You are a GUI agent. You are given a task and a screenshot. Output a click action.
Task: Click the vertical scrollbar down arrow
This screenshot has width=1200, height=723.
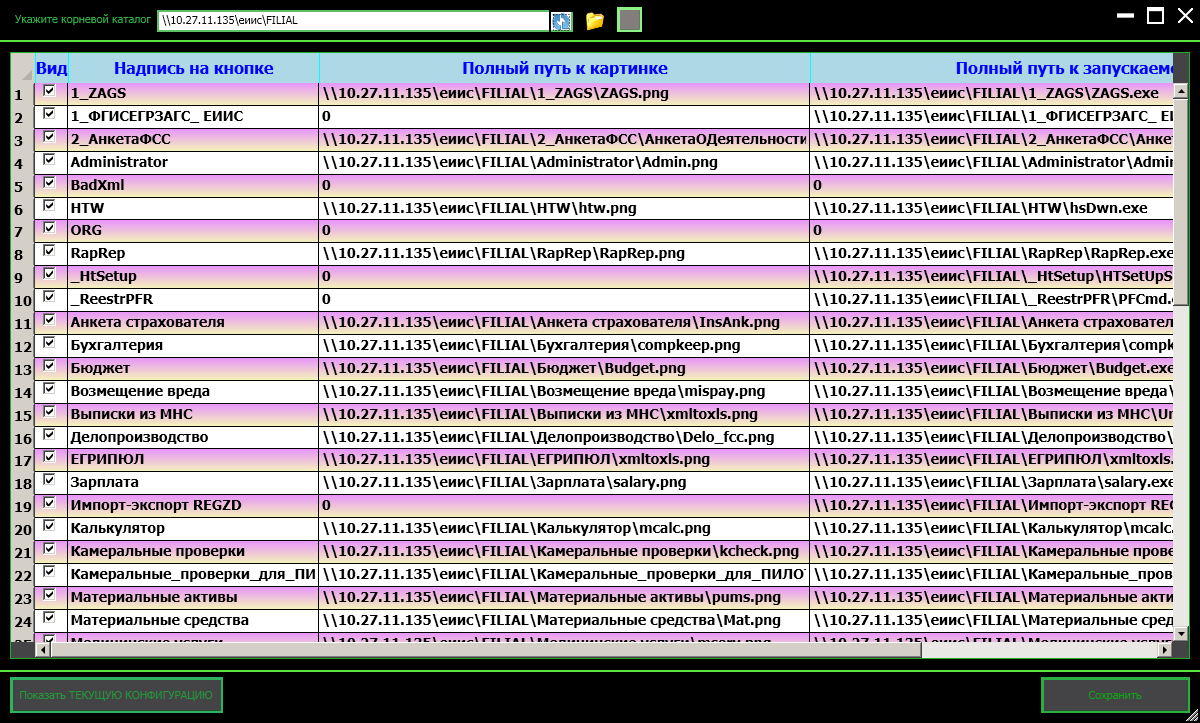point(1180,633)
